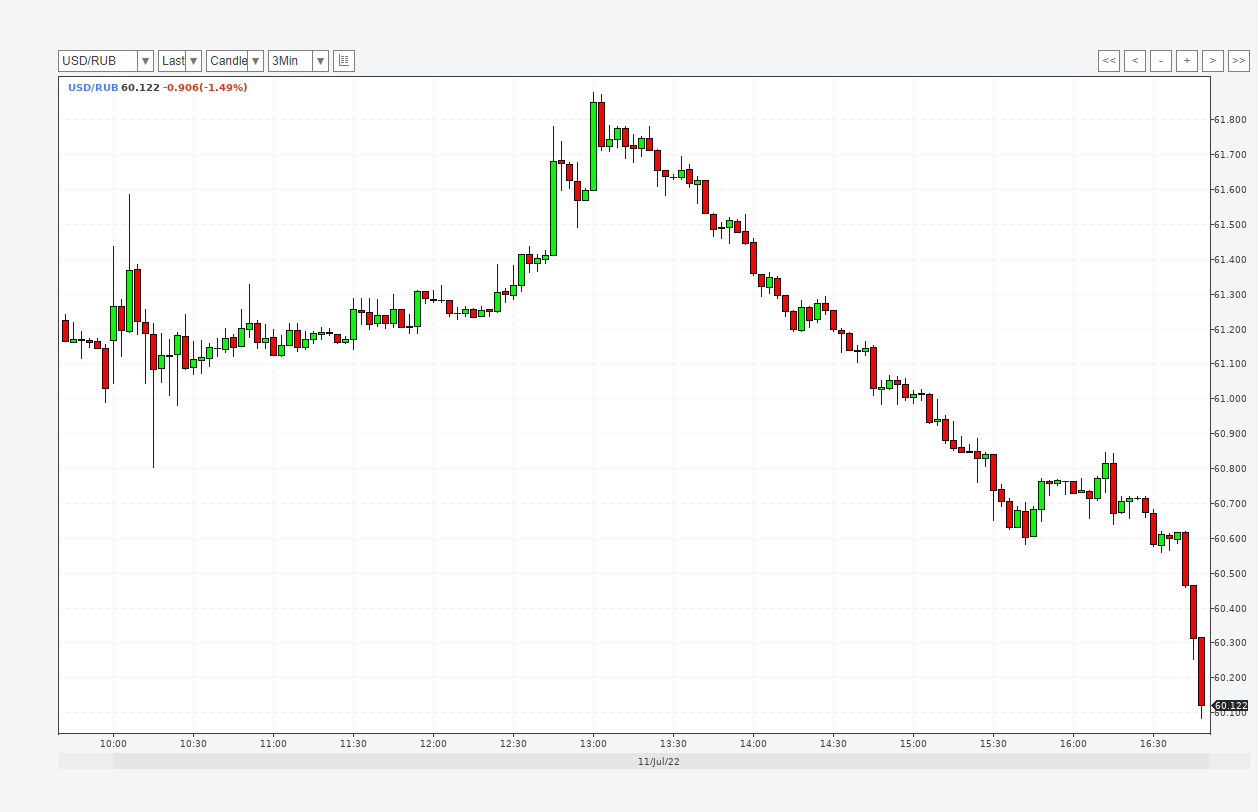Click the 13:00 time axis label

[x=593, y=743]
